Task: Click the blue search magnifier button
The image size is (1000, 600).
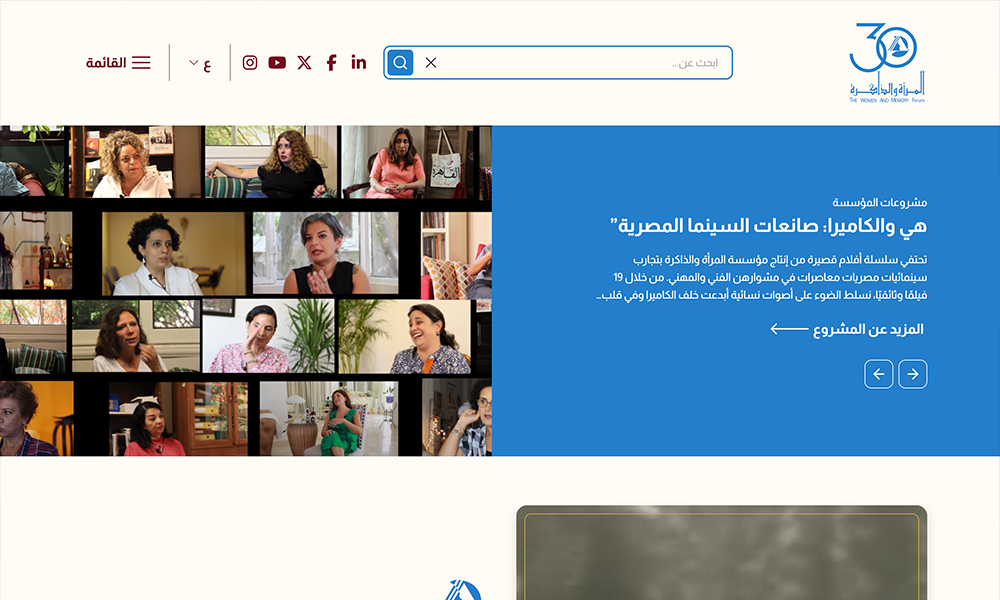Action: coord(401,62)
